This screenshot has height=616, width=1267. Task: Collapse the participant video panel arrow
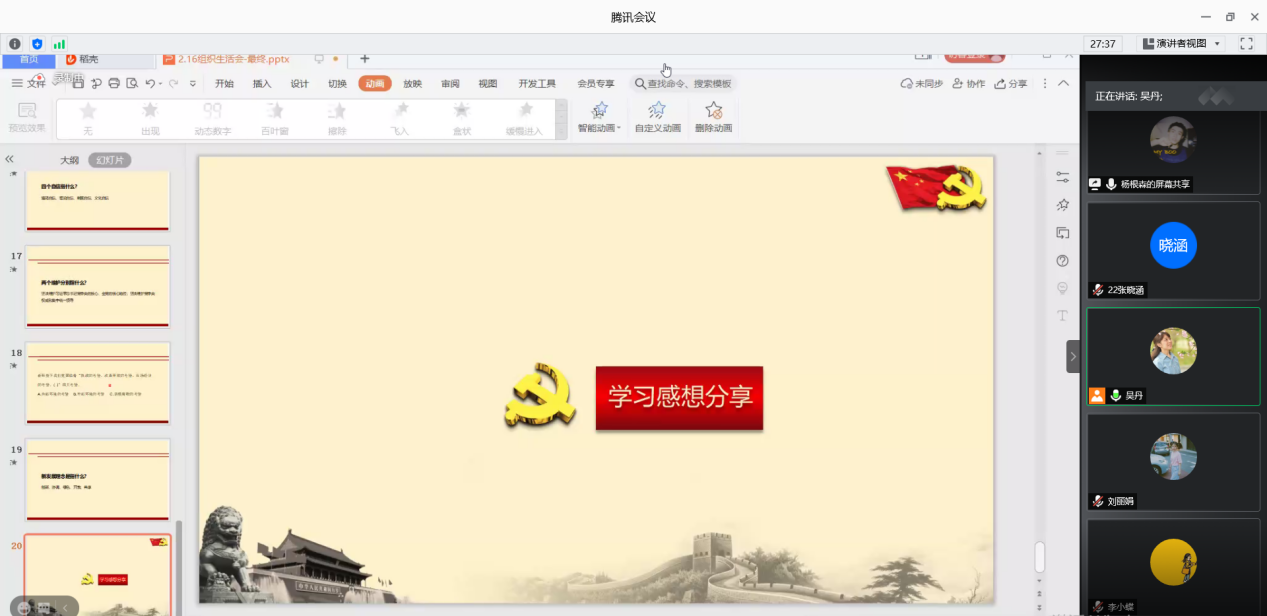tap(1073, 356)
